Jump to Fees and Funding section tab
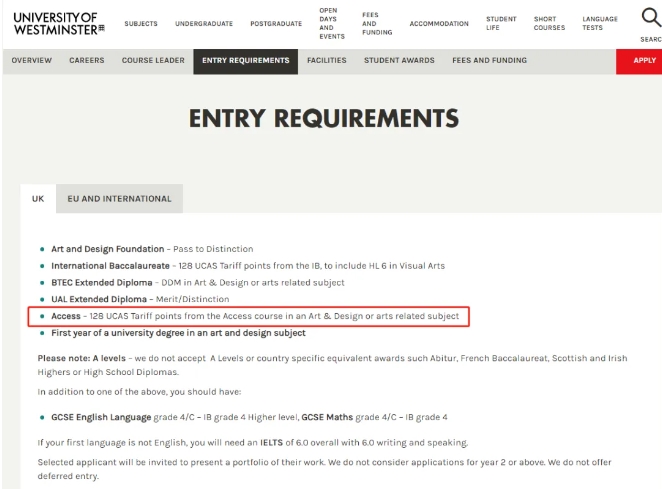 [x=489, y=60]
